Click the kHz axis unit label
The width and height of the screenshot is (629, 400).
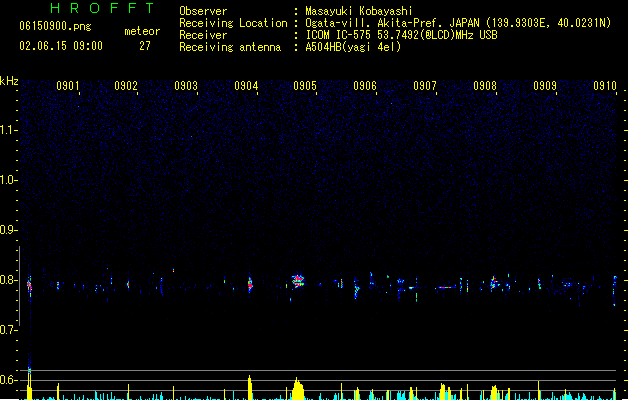tap(9, 81)
